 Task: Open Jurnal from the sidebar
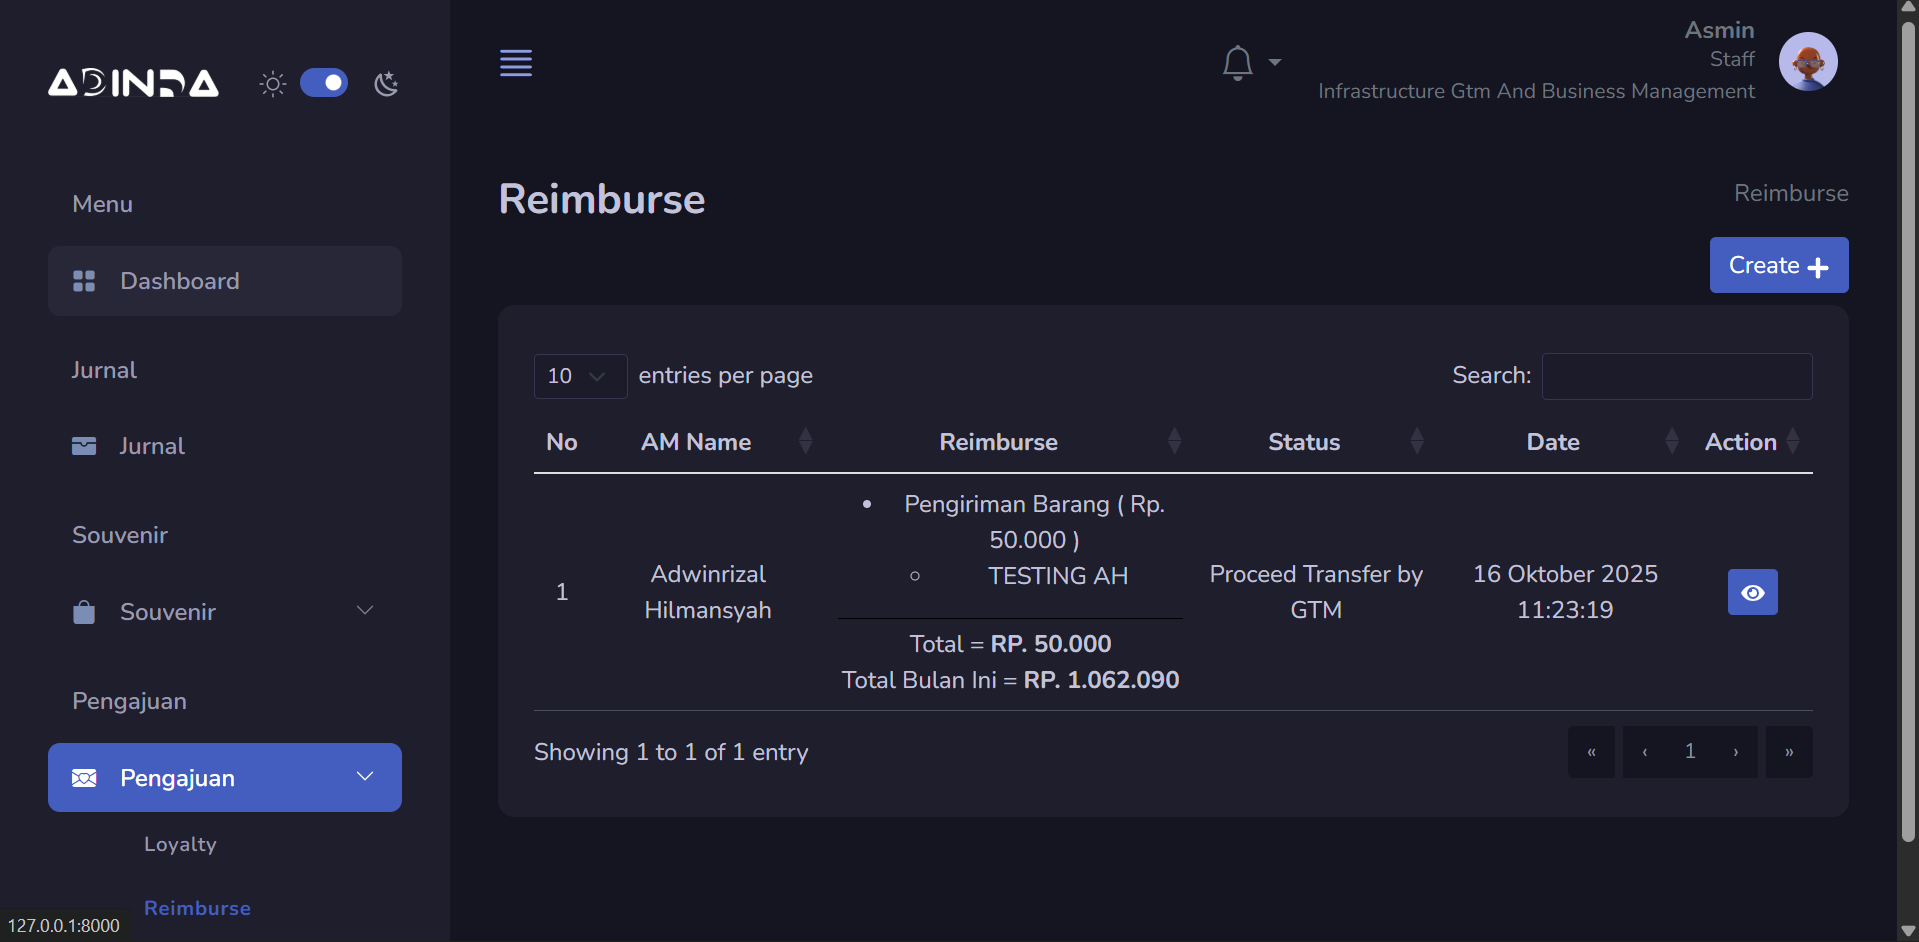pos(152,446)
